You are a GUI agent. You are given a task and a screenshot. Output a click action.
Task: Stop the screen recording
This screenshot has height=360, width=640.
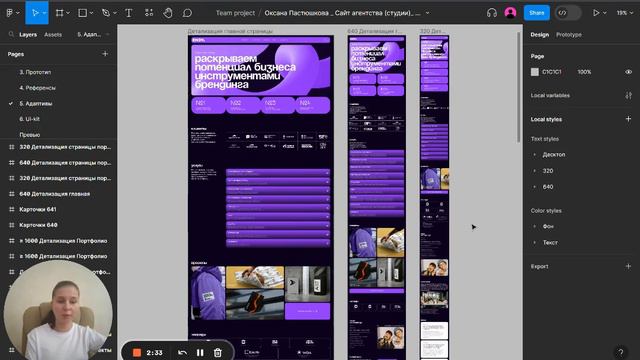coord(137,353)
